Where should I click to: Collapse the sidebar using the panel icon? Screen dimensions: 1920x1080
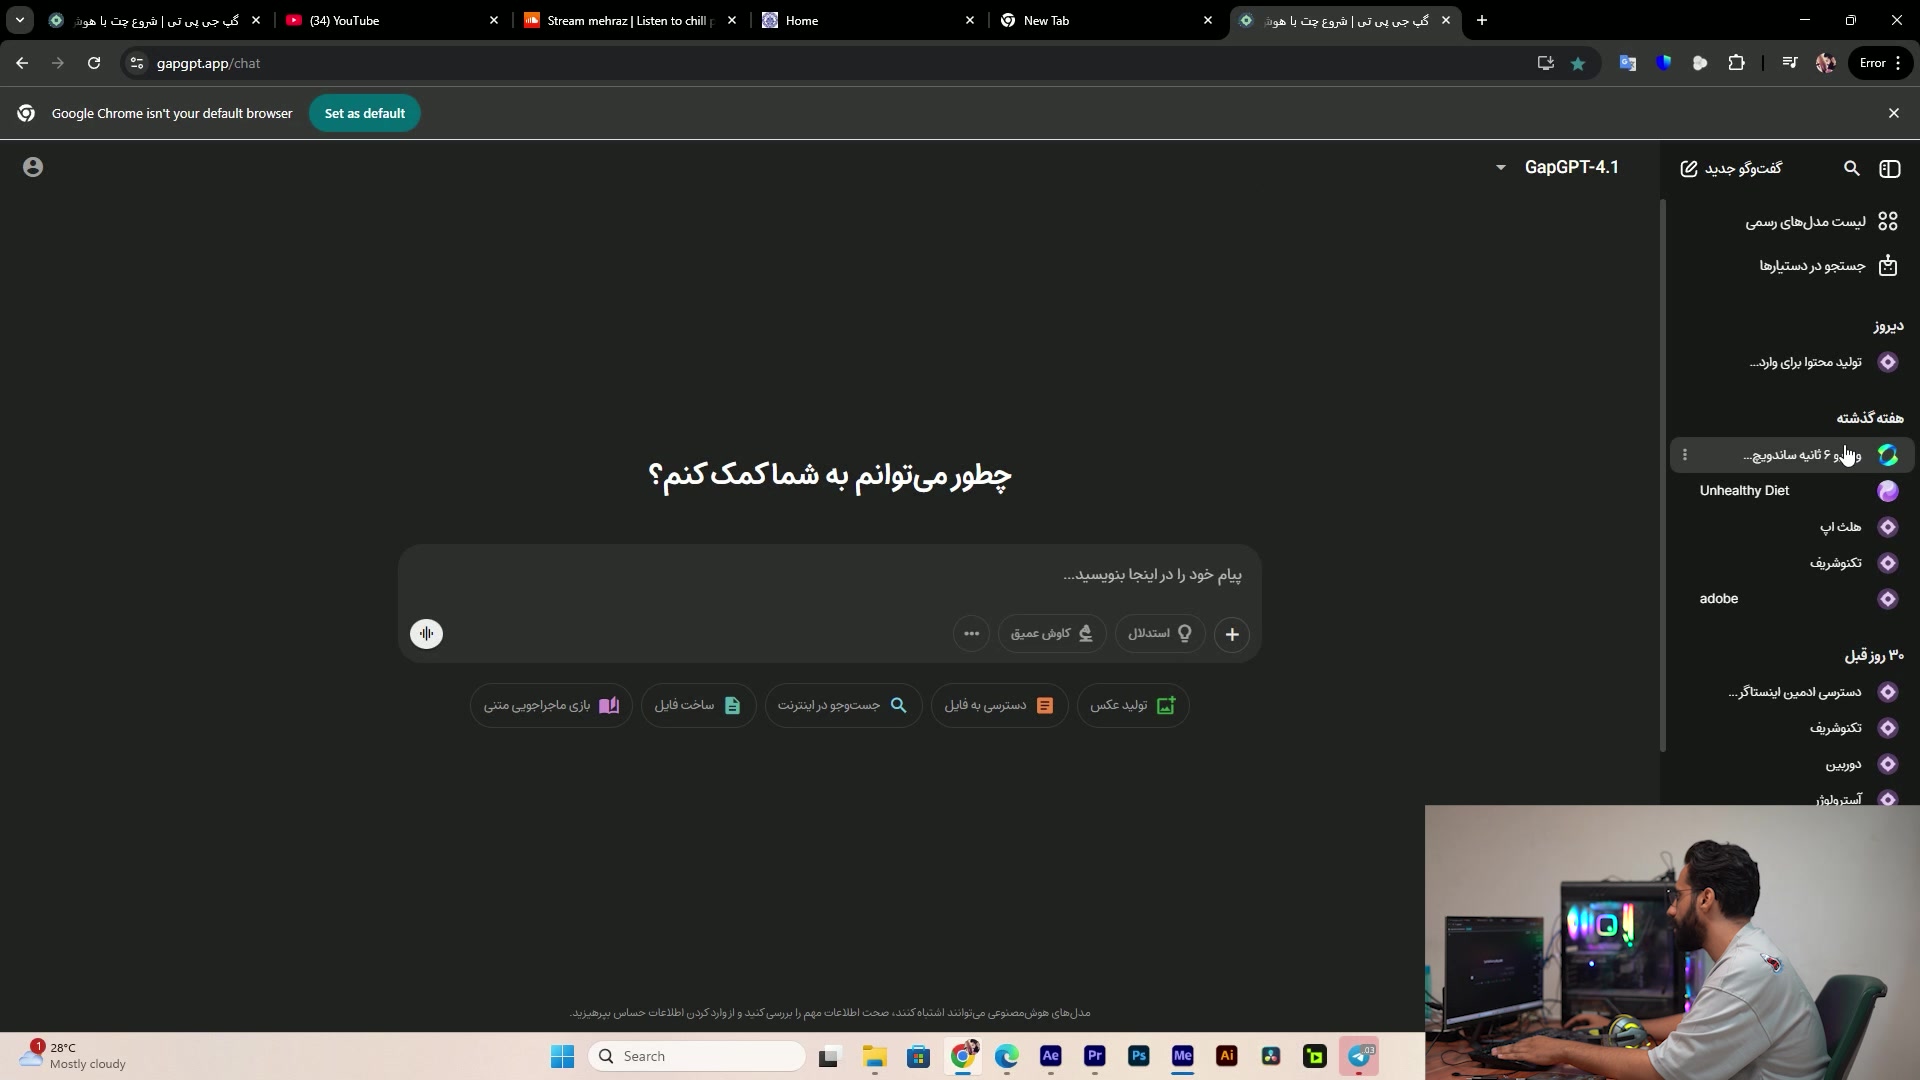pos(1889,169)
